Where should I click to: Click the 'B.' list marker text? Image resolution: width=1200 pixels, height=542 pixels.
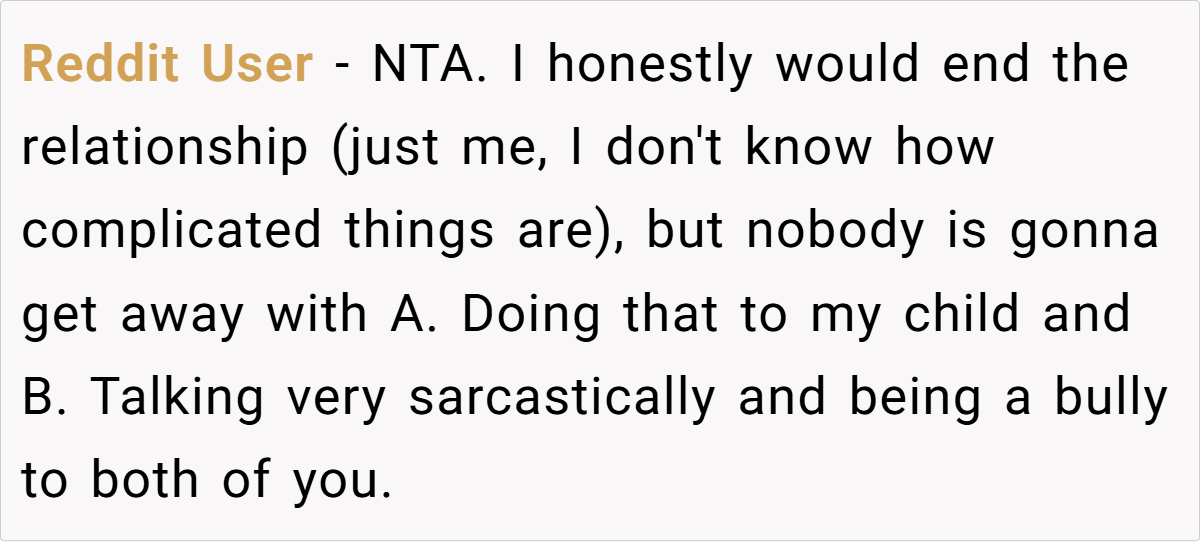44,398
